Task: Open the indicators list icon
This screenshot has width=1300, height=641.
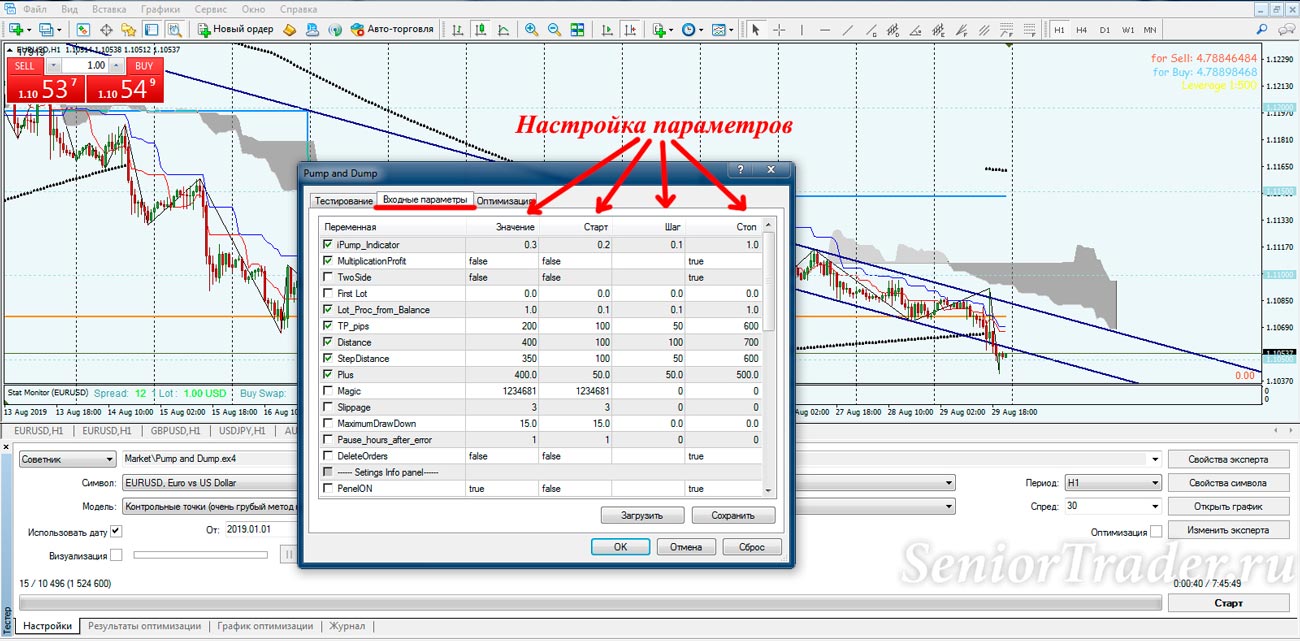Action: tap(660, 30)
